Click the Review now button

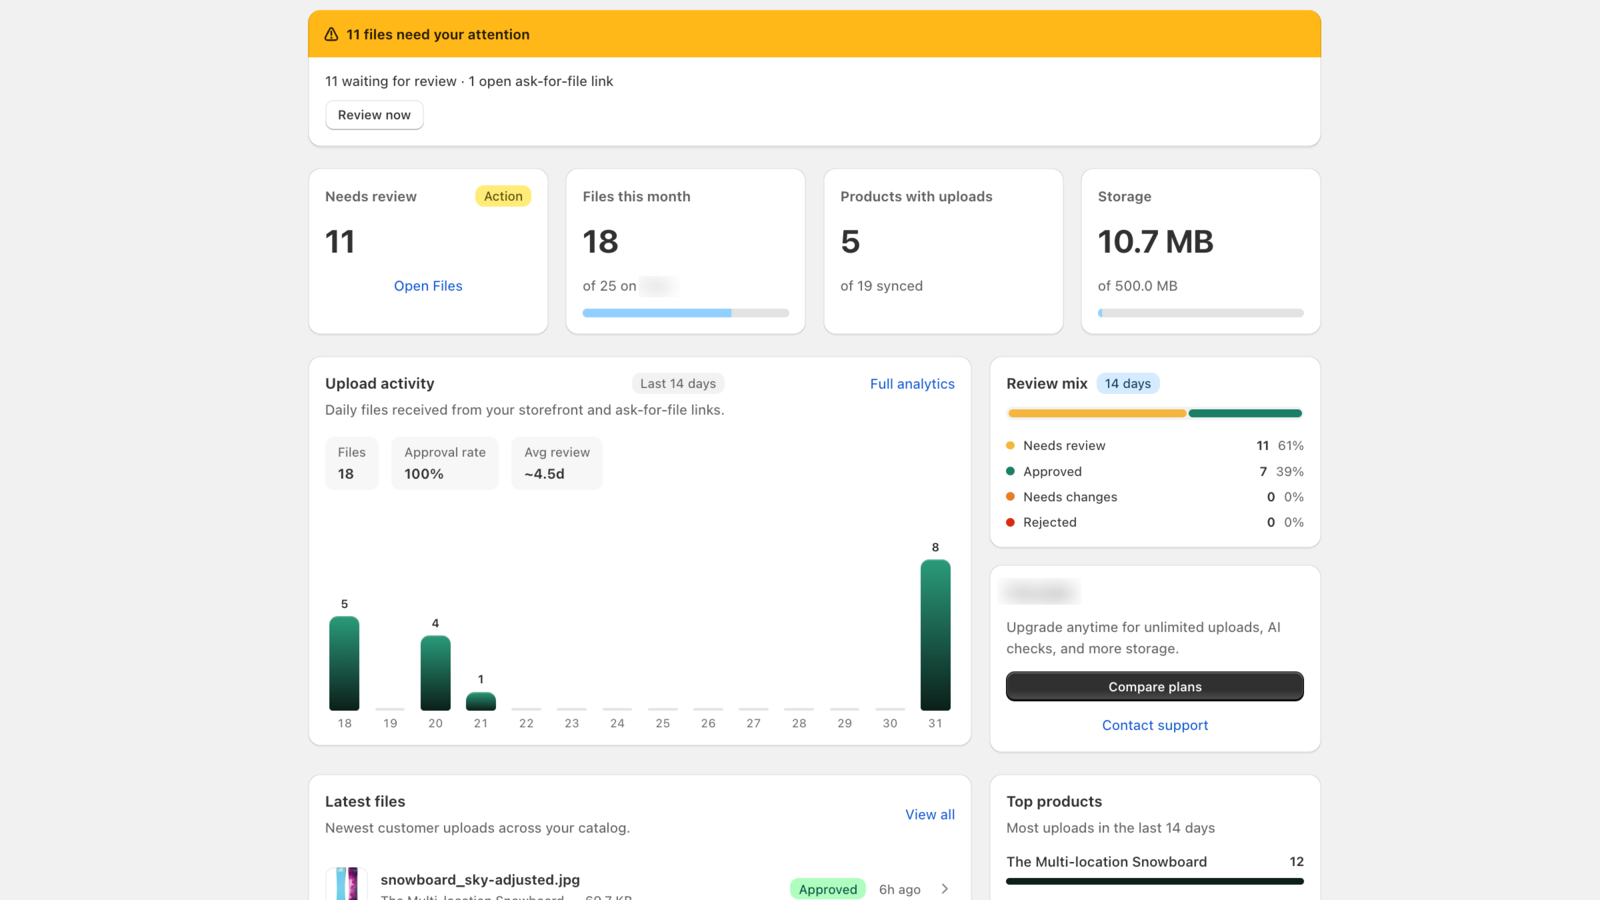(x=374, y=115)
